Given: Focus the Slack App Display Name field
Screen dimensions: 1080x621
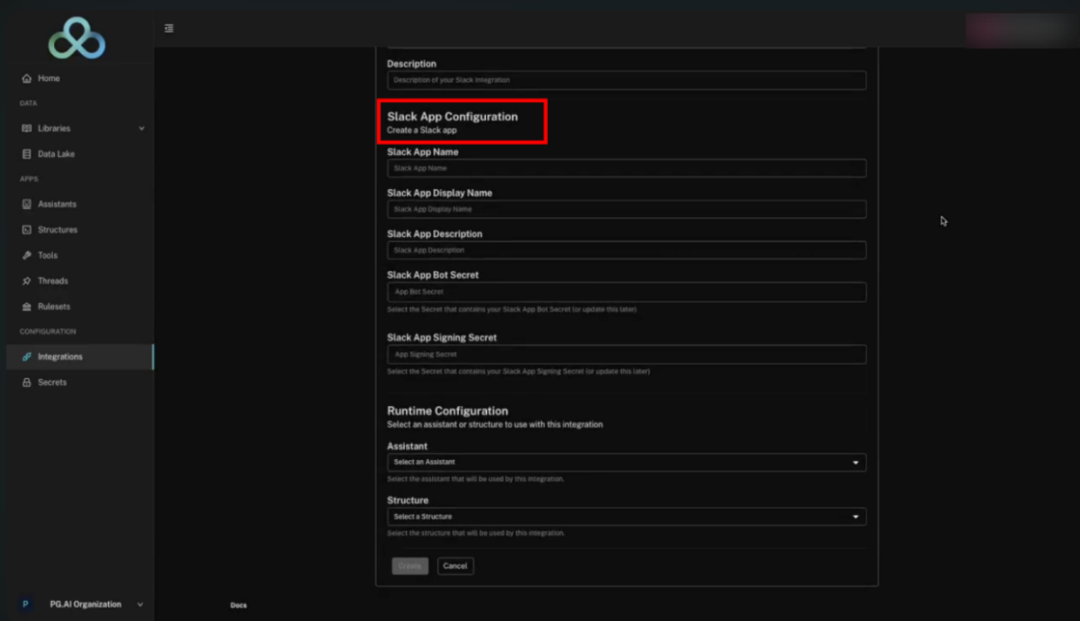Looking at the screenshot, I should (x=626, y=209).
